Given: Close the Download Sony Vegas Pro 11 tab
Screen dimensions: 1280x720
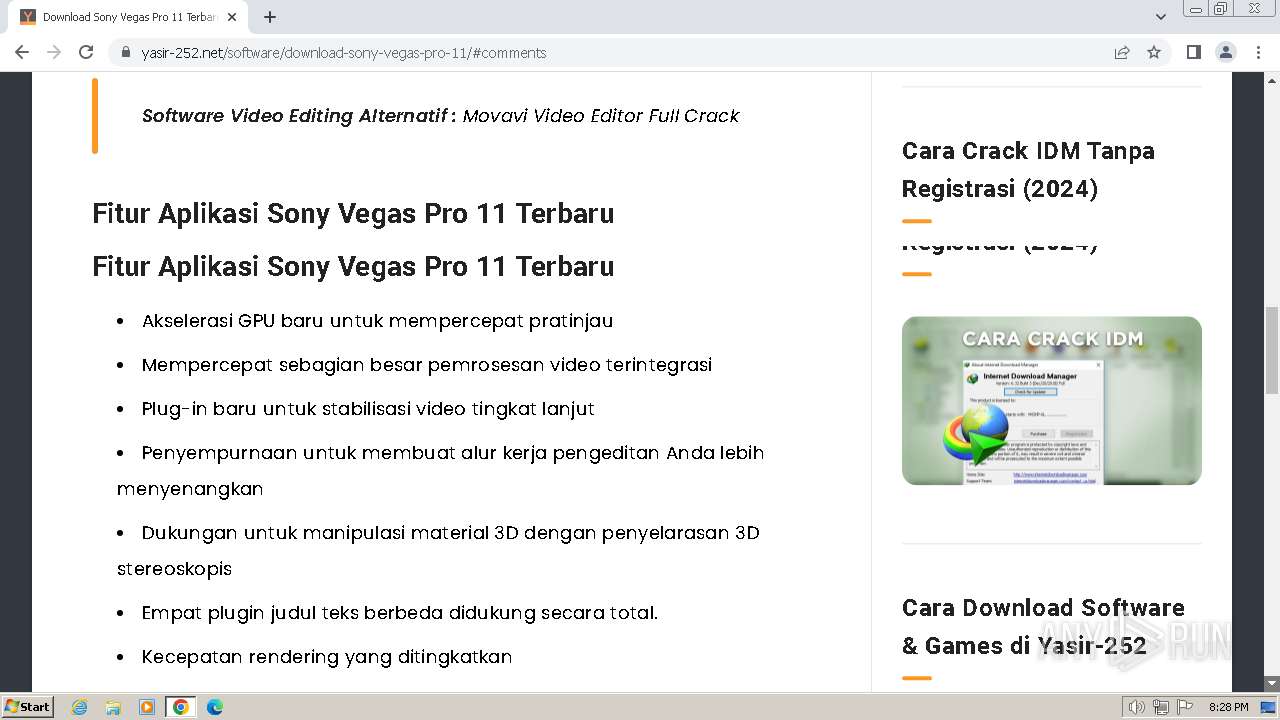Looking at the screenshot, I should [232, 17].
